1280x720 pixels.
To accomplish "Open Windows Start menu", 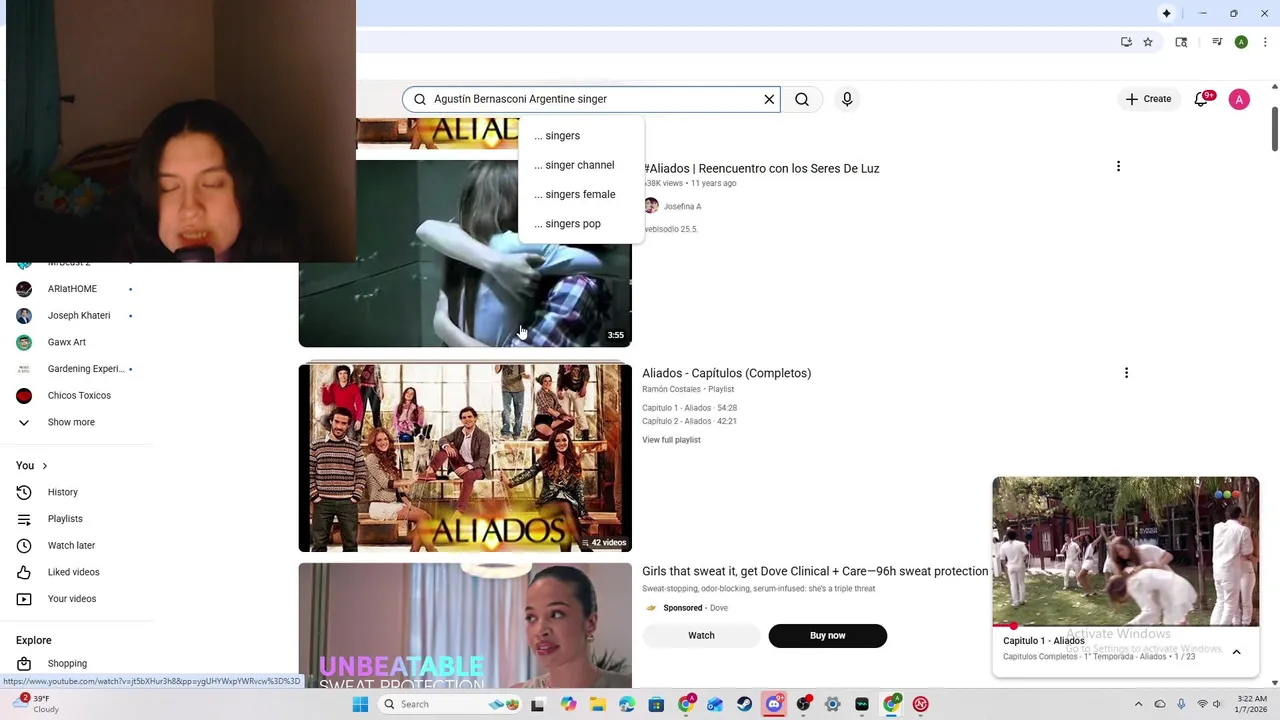I will click(360, 704).
